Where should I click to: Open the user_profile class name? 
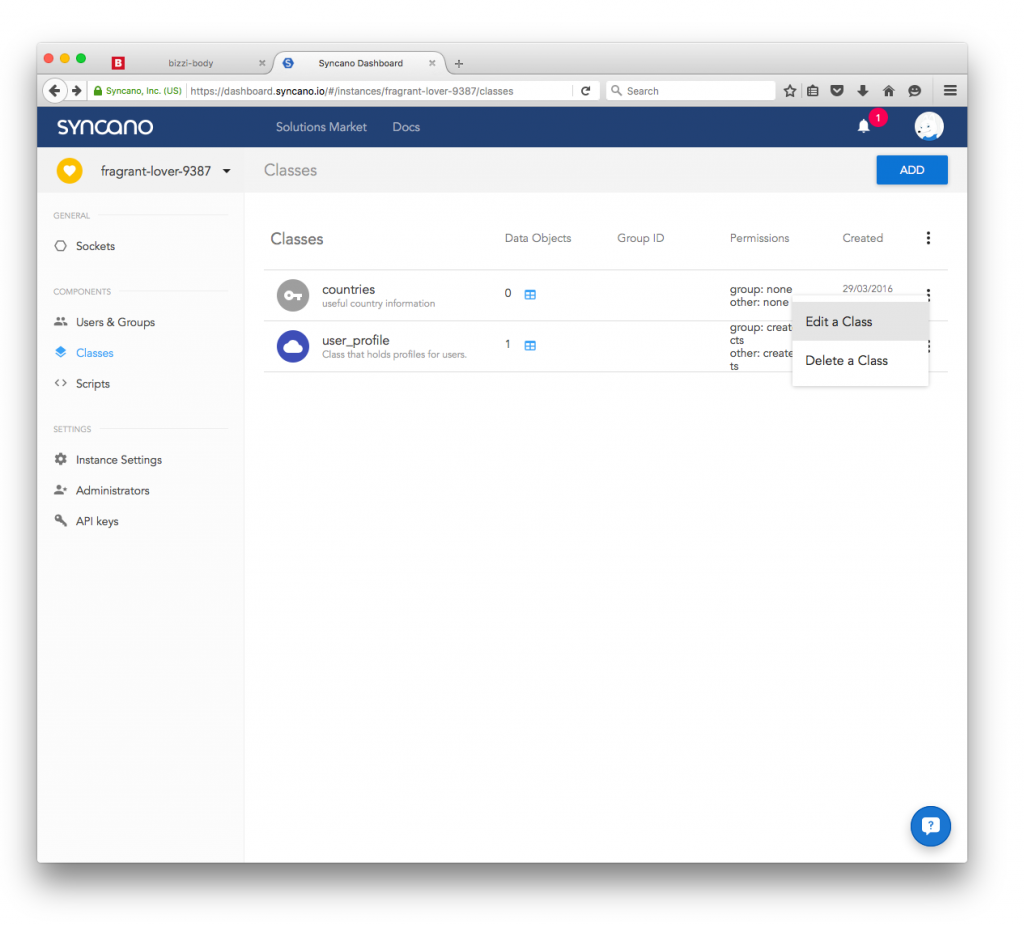click(355, 340)
